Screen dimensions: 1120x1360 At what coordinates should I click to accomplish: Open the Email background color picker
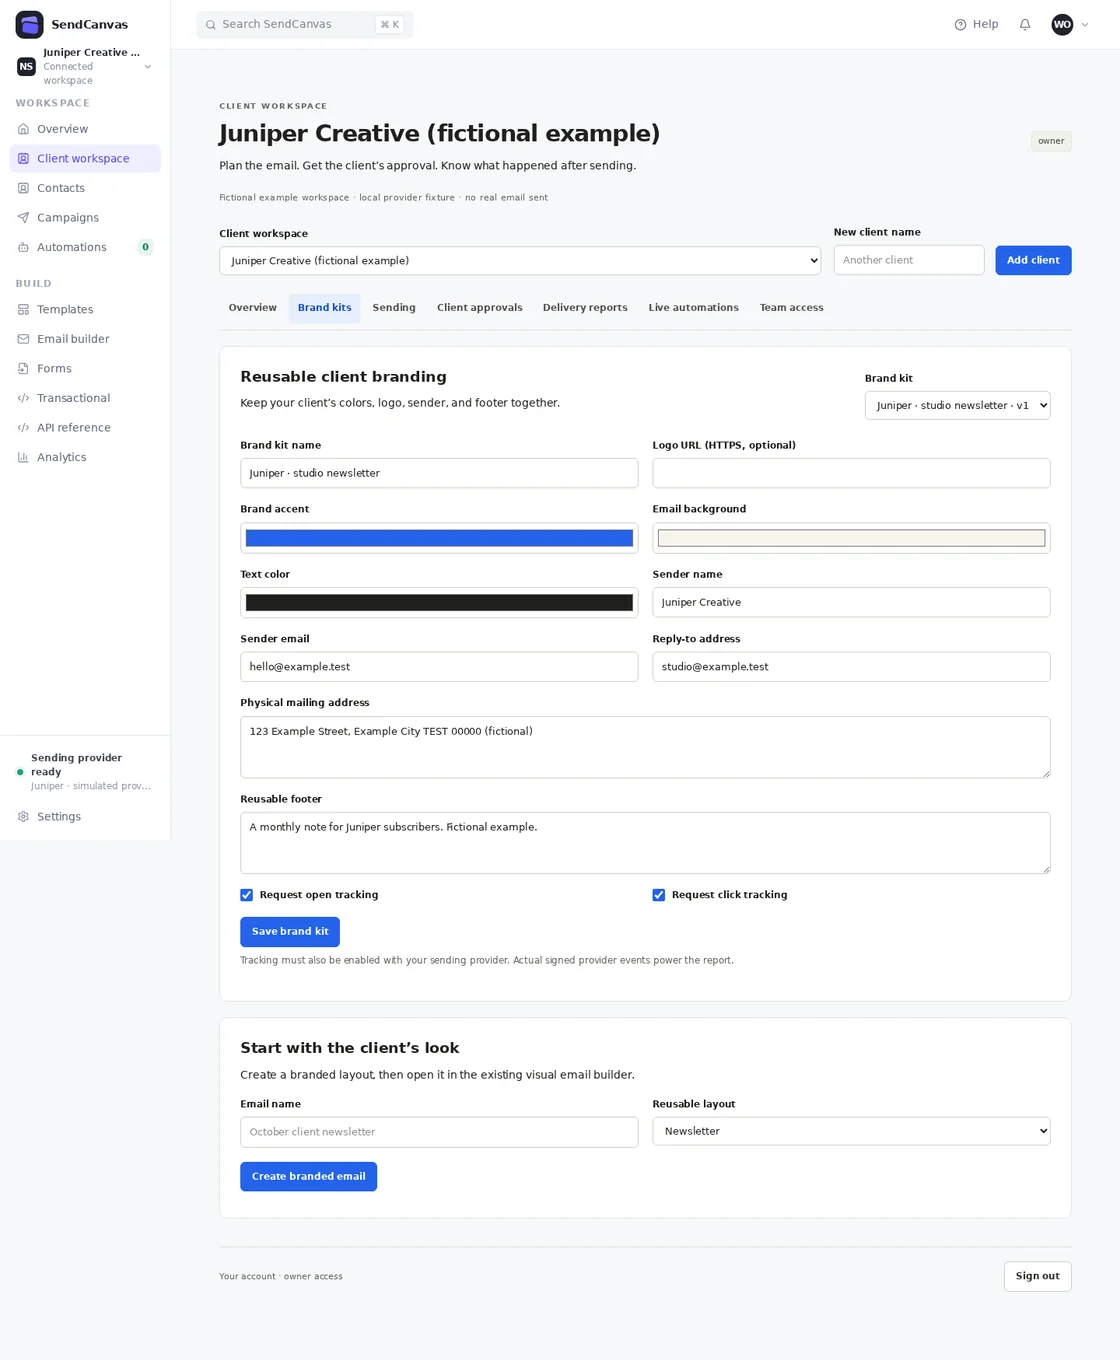click(852, 539)
